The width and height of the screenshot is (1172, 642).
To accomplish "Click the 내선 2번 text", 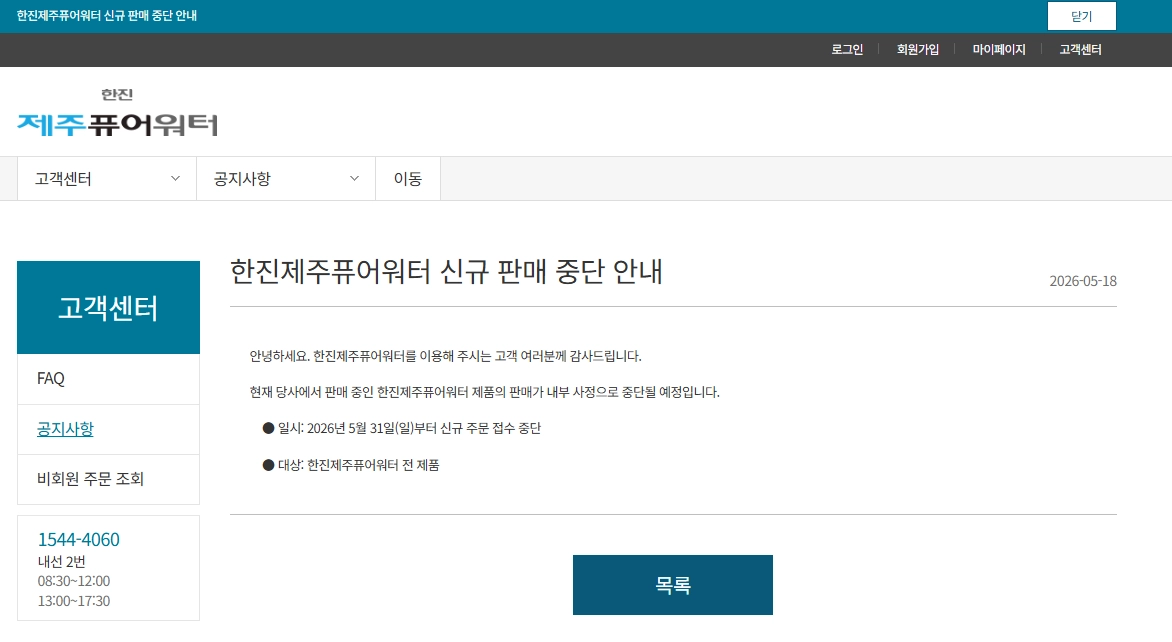I will pyautogui.click(x=61, y=562).
